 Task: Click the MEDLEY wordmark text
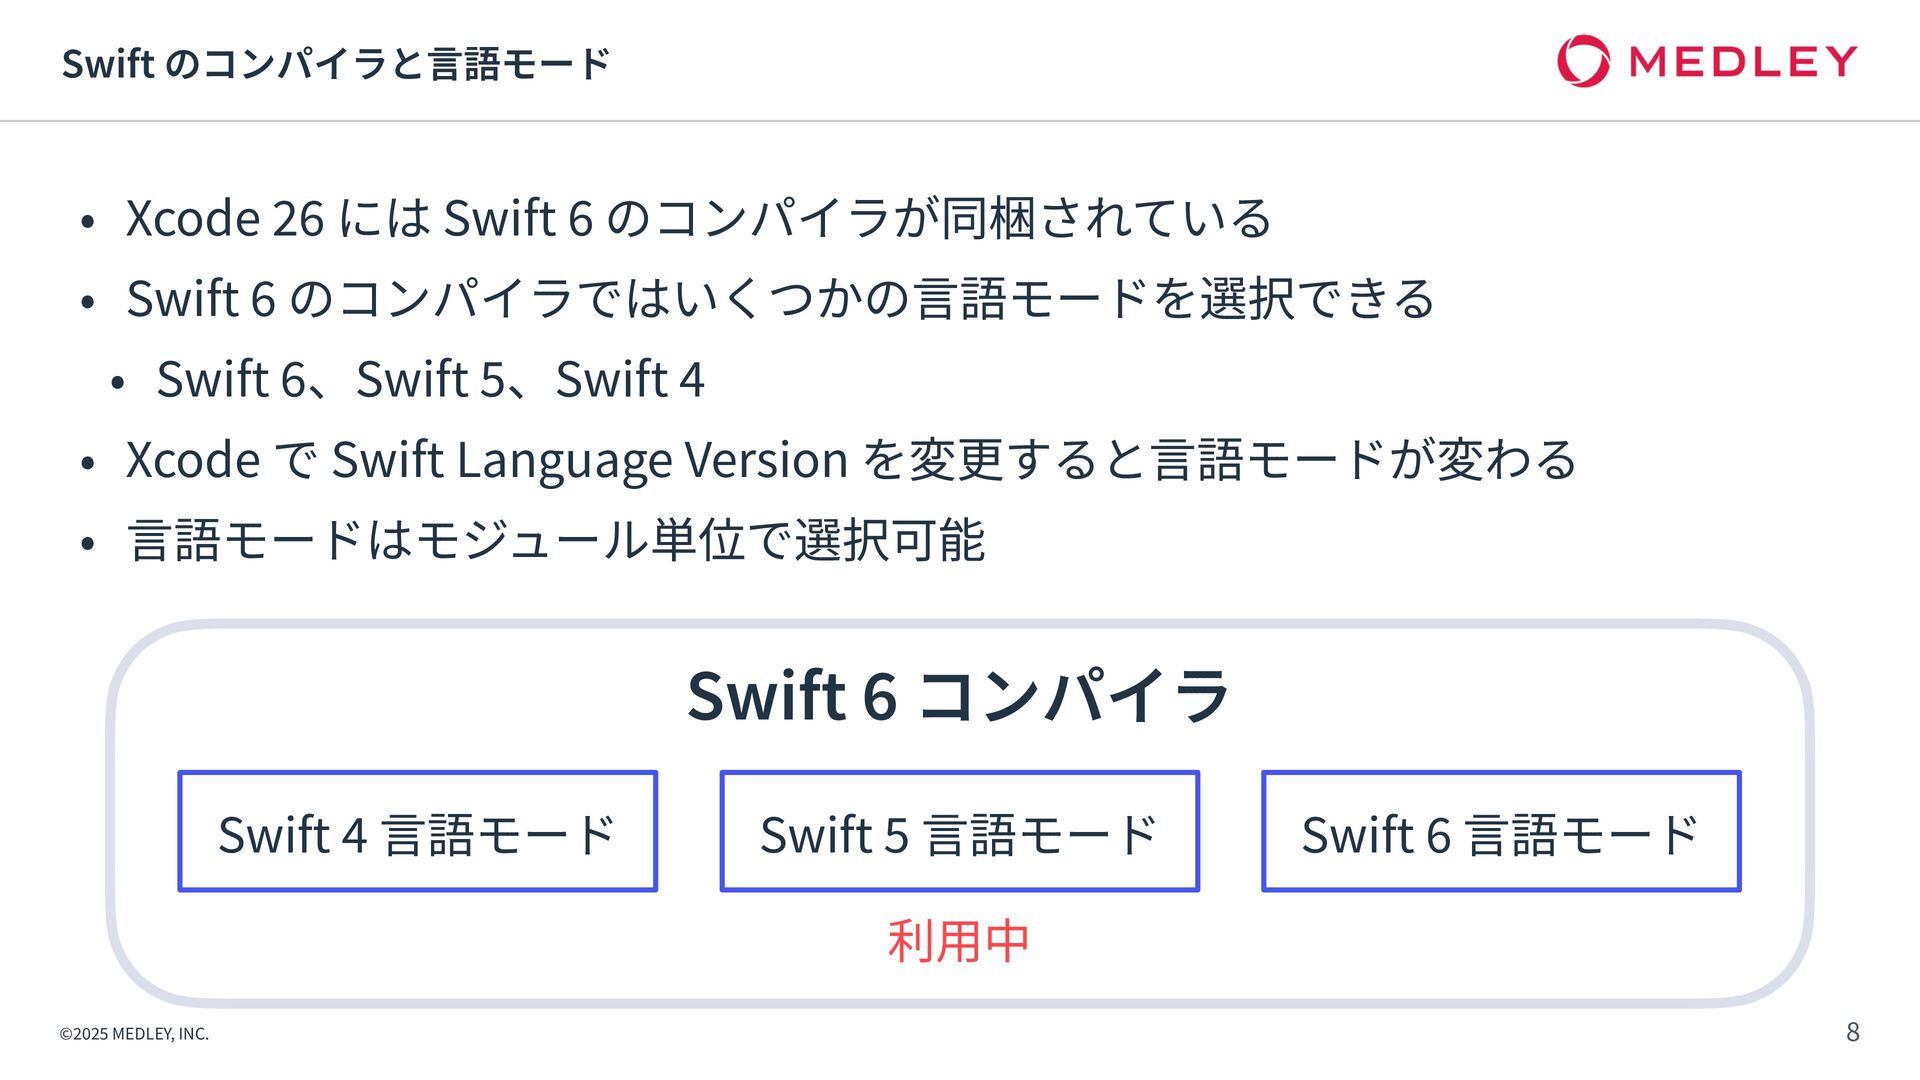[1743, 62]
